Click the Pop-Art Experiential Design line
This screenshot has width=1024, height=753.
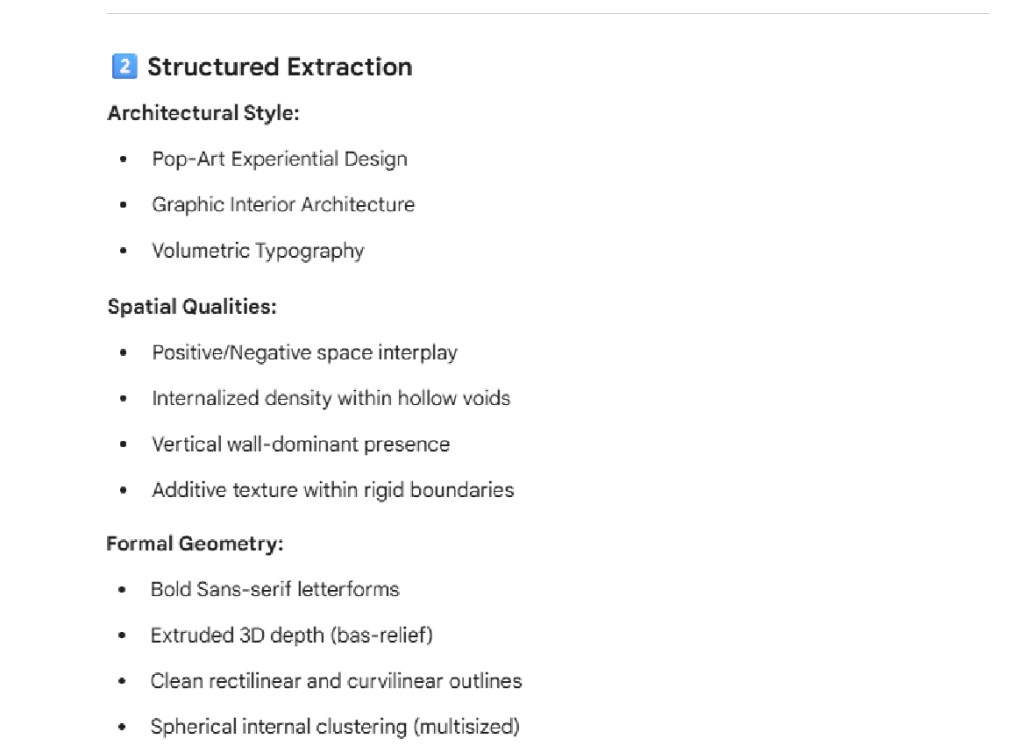(279, 159)
